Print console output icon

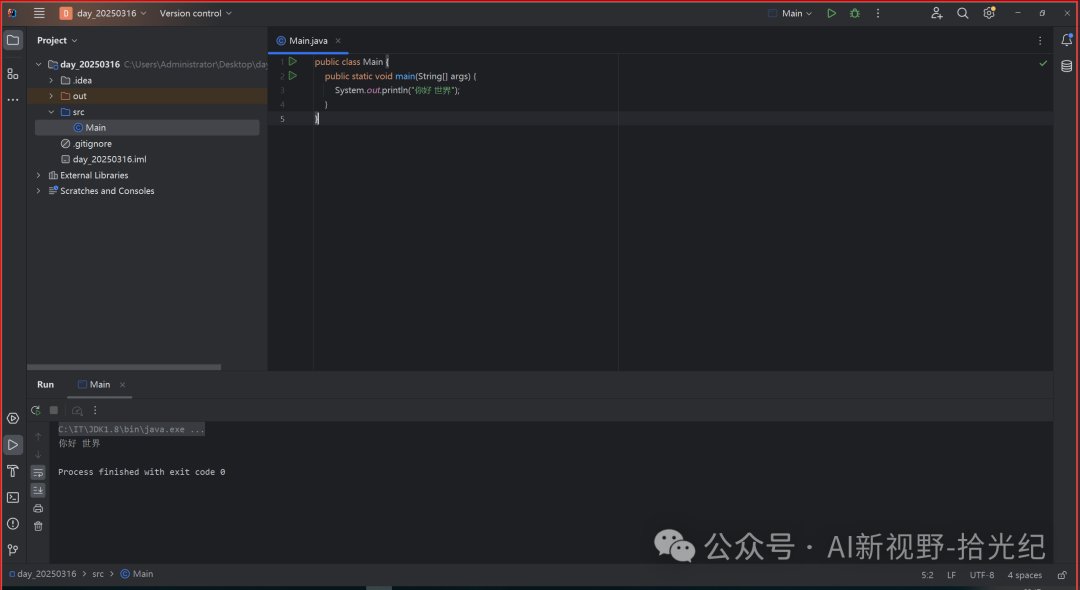pyautogui.click(x=38, y=508)
